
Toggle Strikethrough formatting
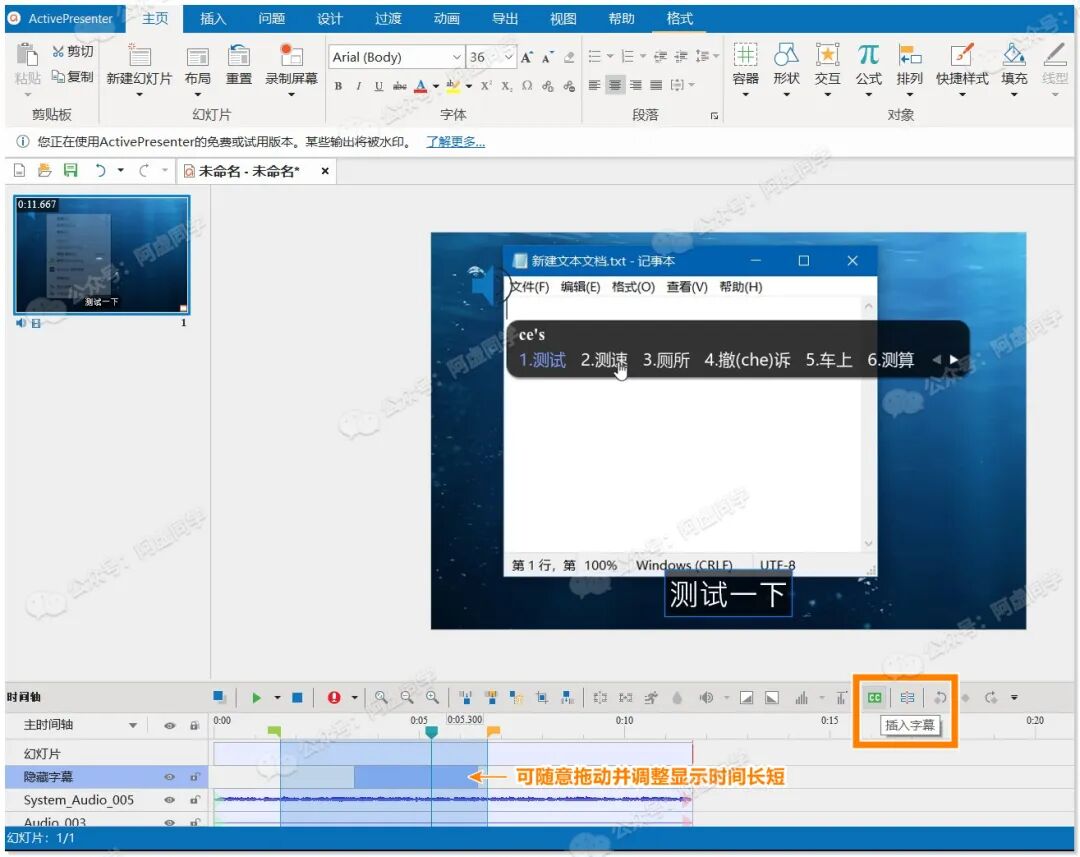pyautogui.click(x=399, y=85)
